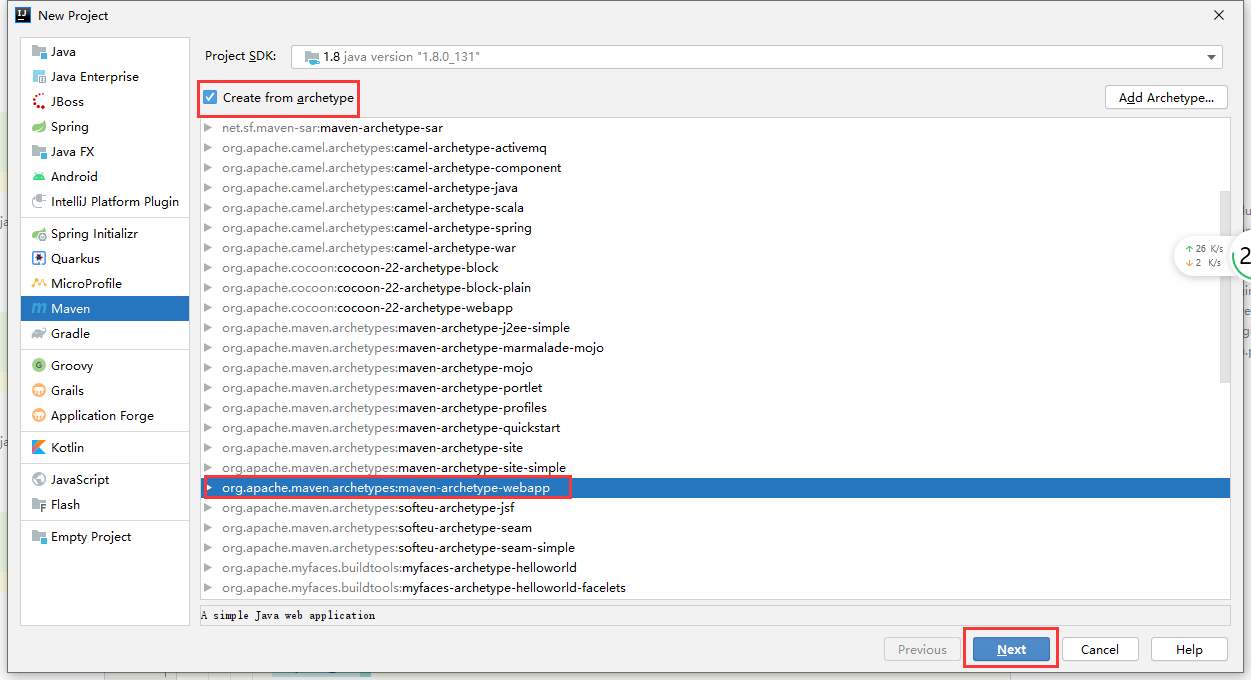This screenshot has height=680, width=1251.
Task: Select maven-archetype-marmalade-mojo row
Action: (715, 348)
